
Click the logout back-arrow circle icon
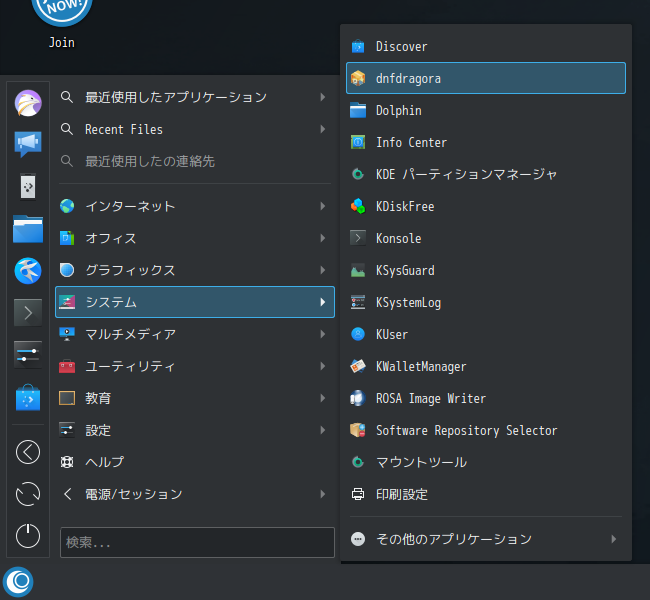(28, 452)
